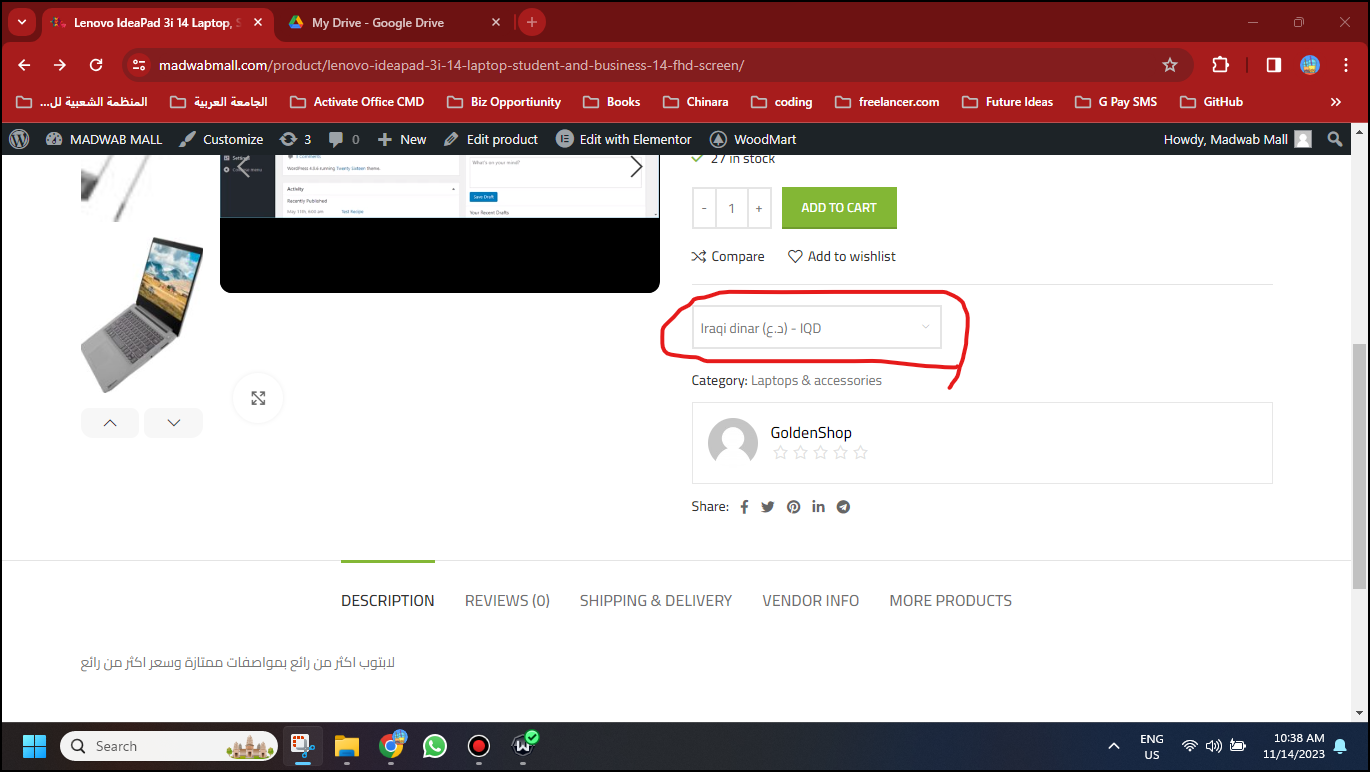
Task: Open the Chrome extensions puzzle icon
Action: (1220, 65)
